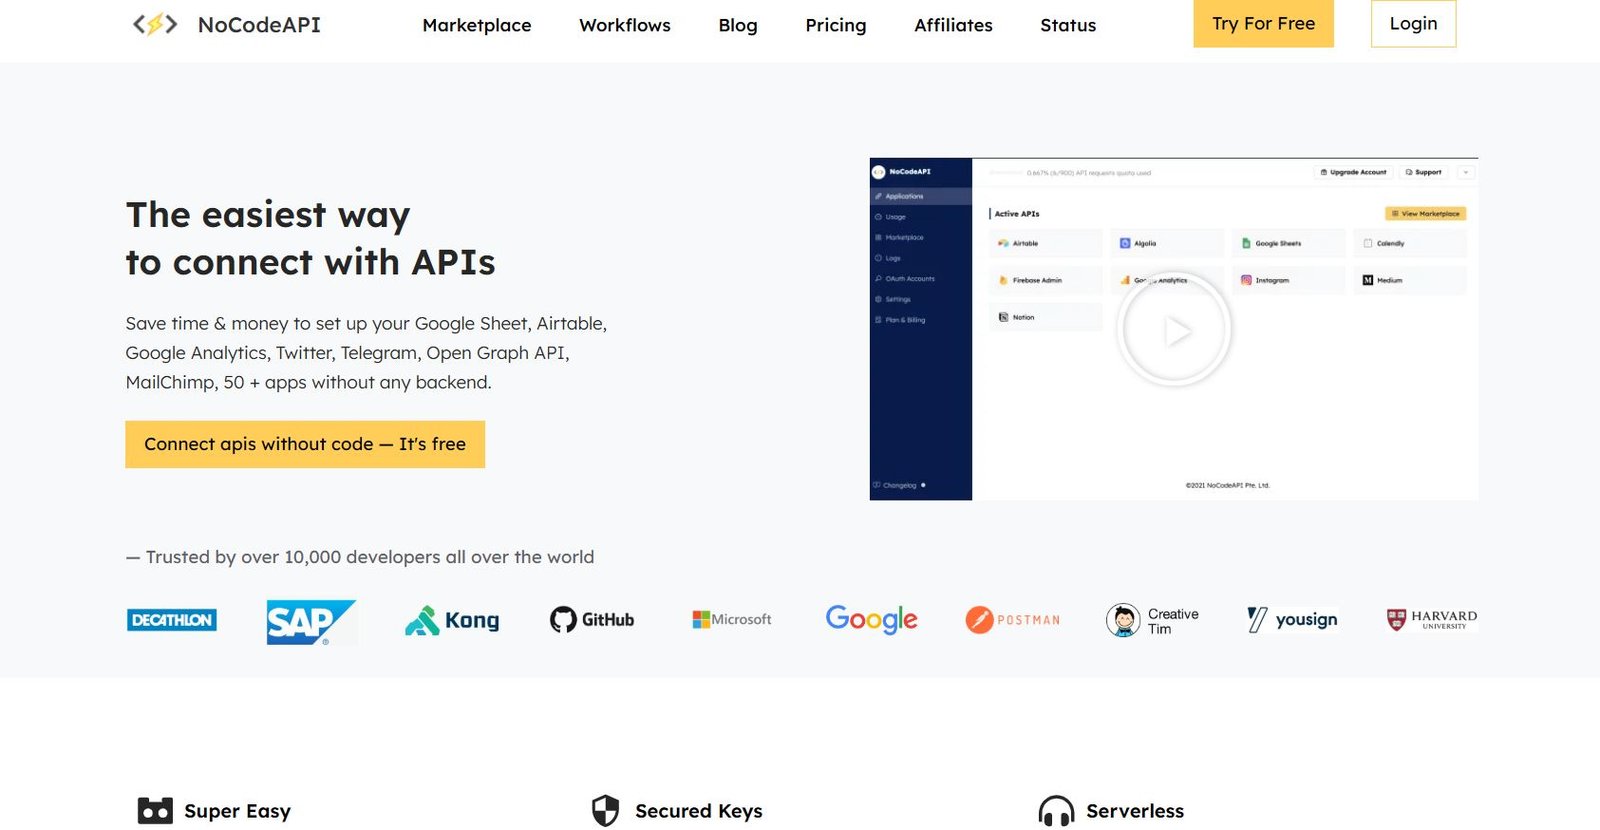
Task: Click 'The easiest way' headline
Action: pos(268,215)
